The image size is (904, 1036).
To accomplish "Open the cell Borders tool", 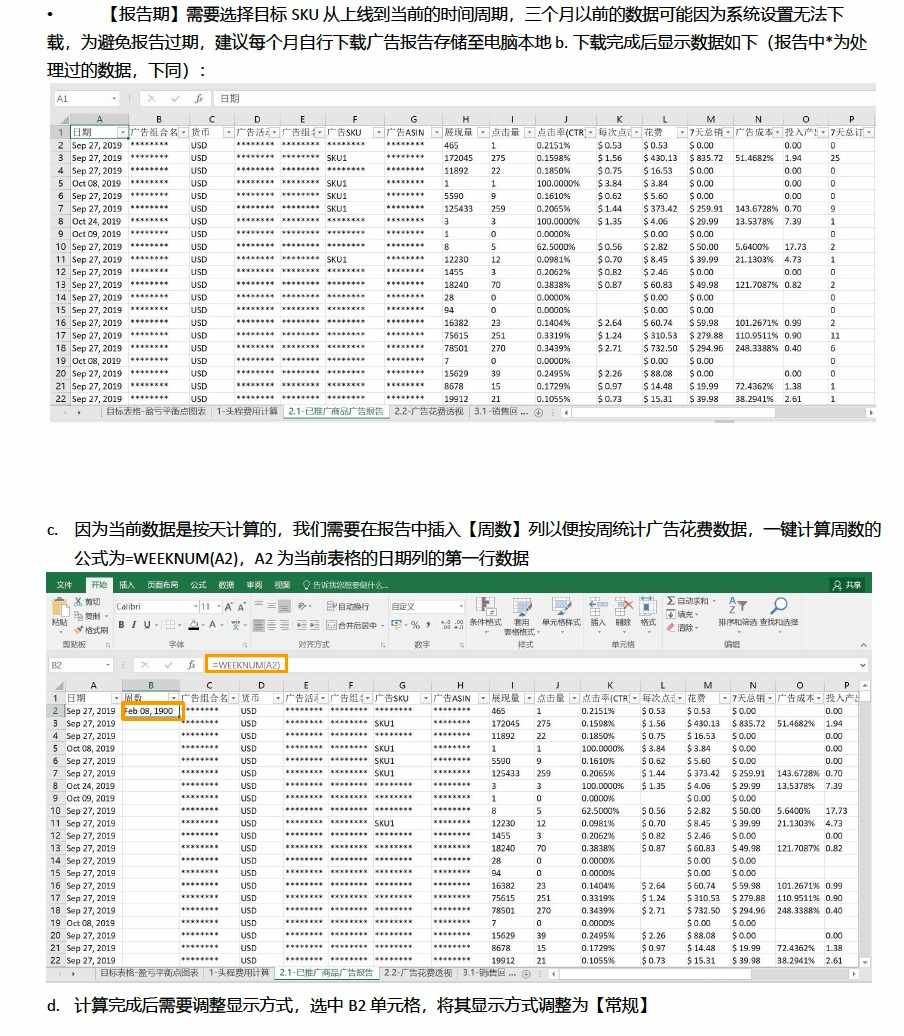I will (170, 624).
